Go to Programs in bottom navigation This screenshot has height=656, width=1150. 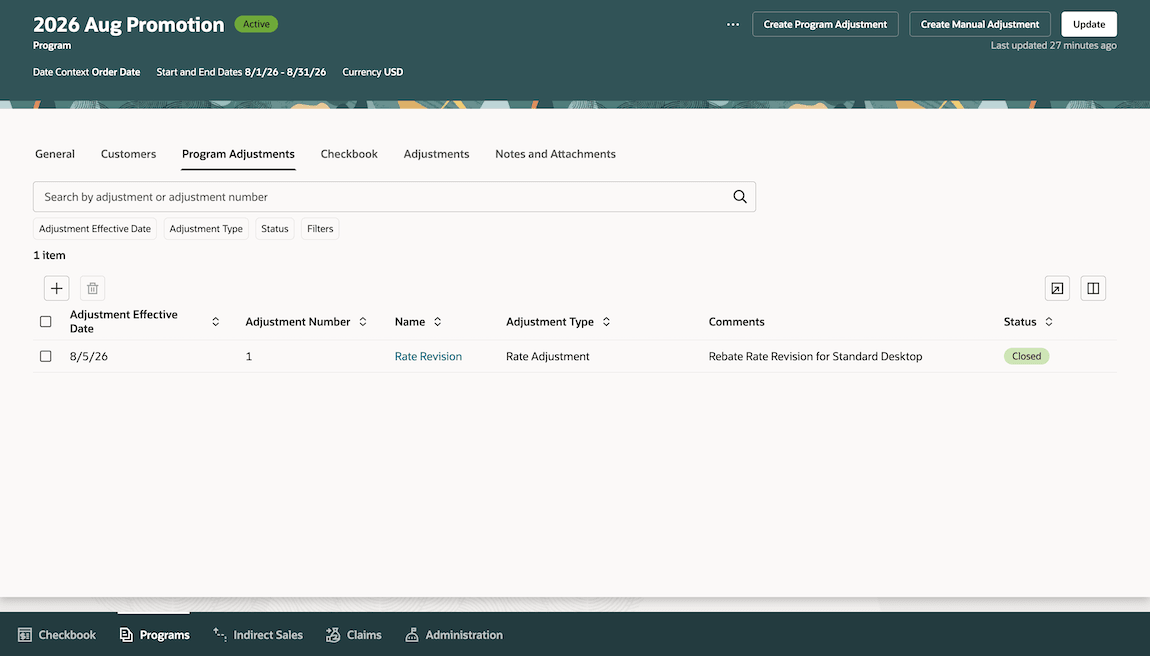click(154, 635)
